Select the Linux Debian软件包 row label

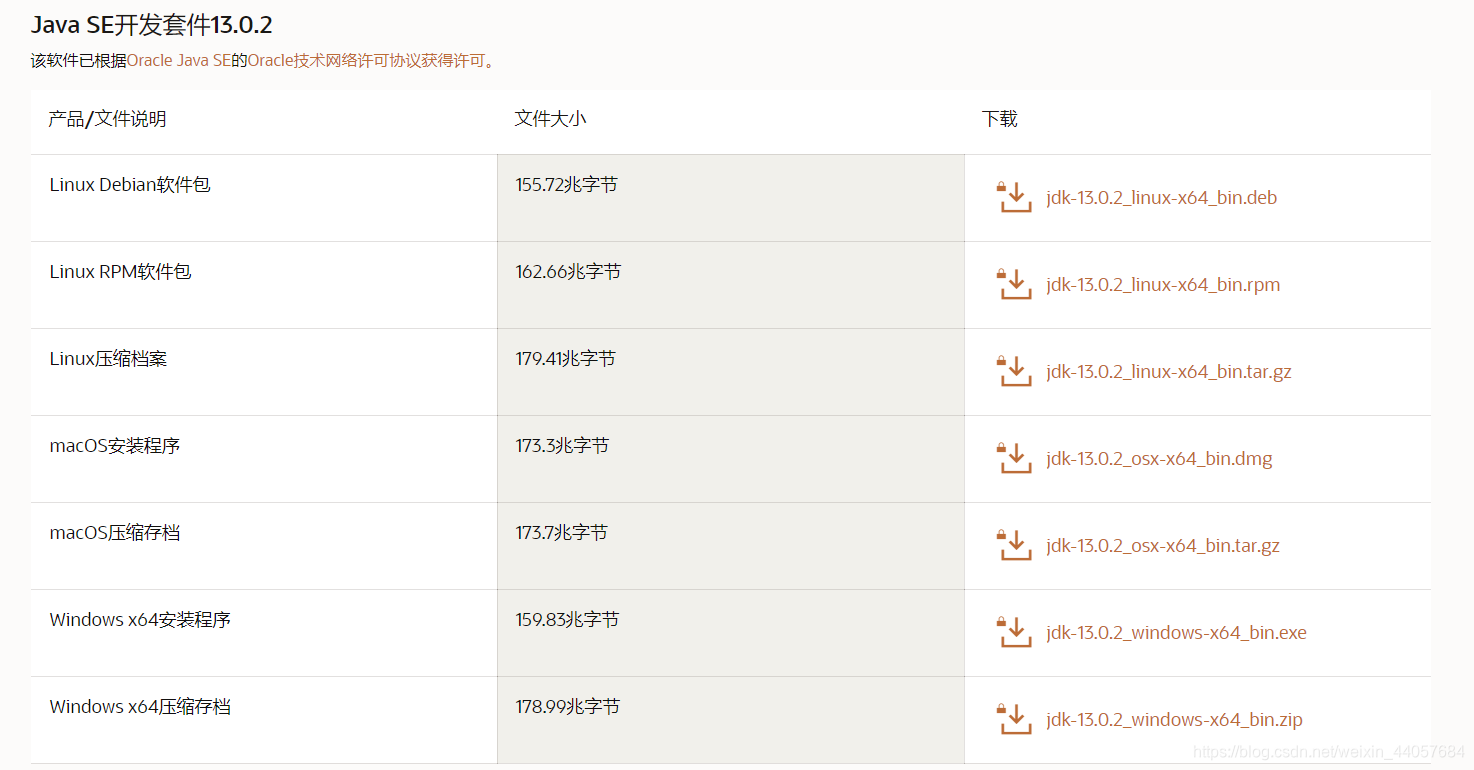coord(130,185)
